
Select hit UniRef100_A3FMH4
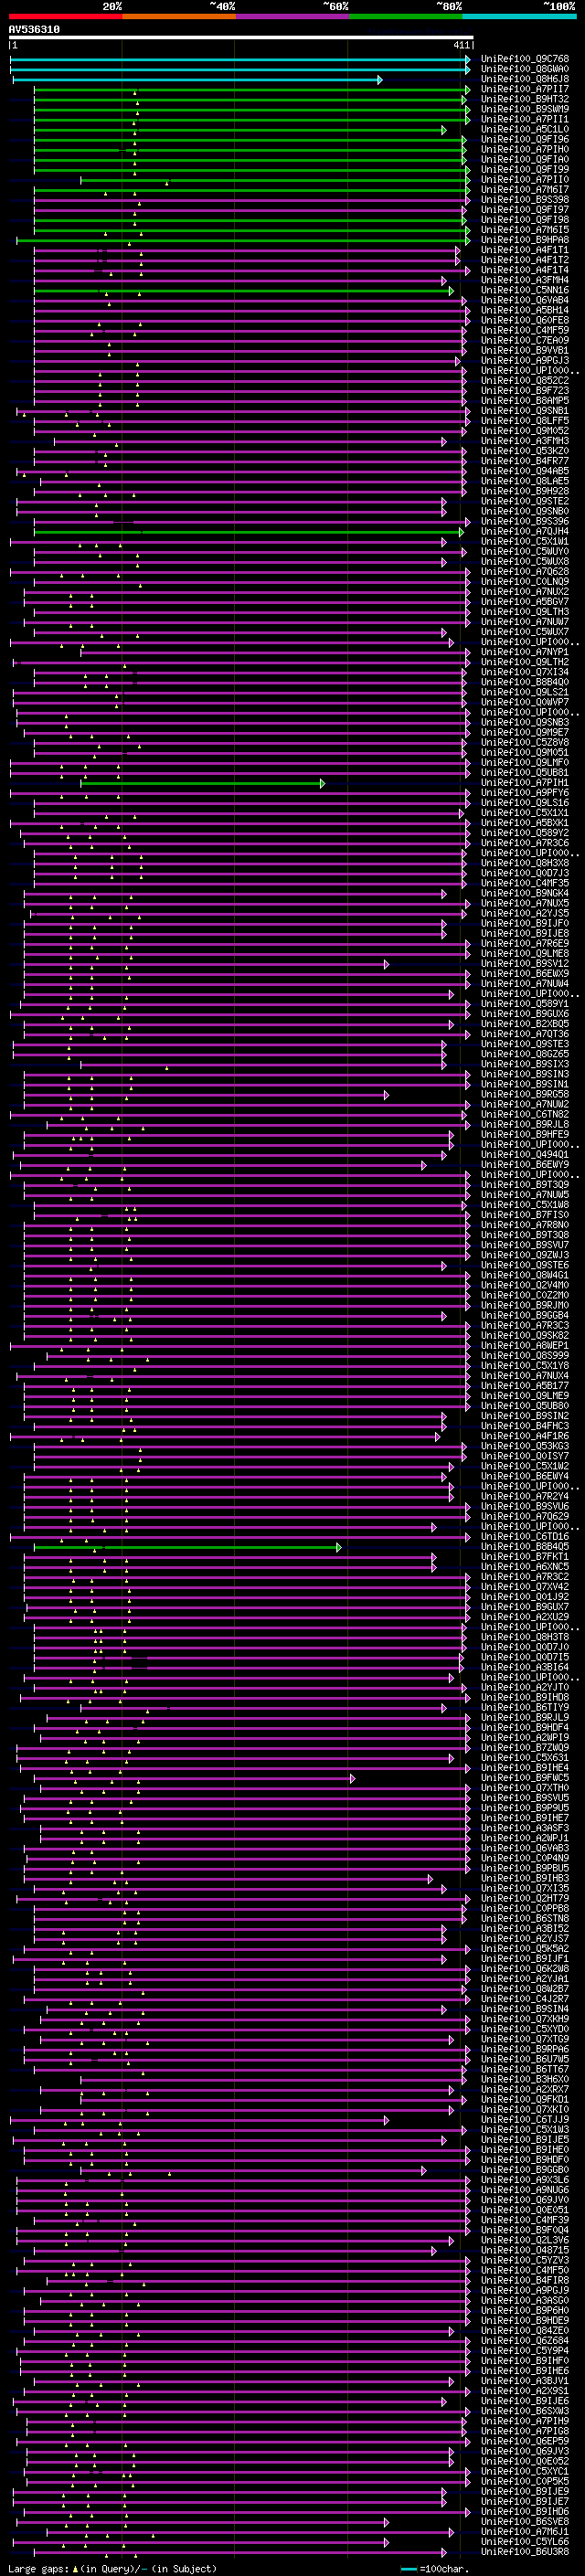[x=525, y=280]
